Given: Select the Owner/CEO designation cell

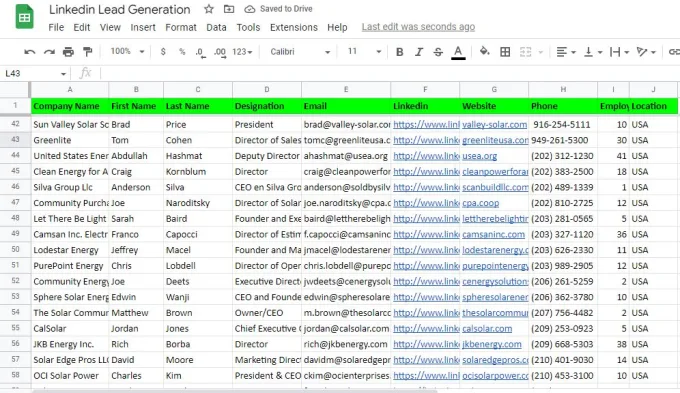Looking at the screenshot, I should [267, 313].
